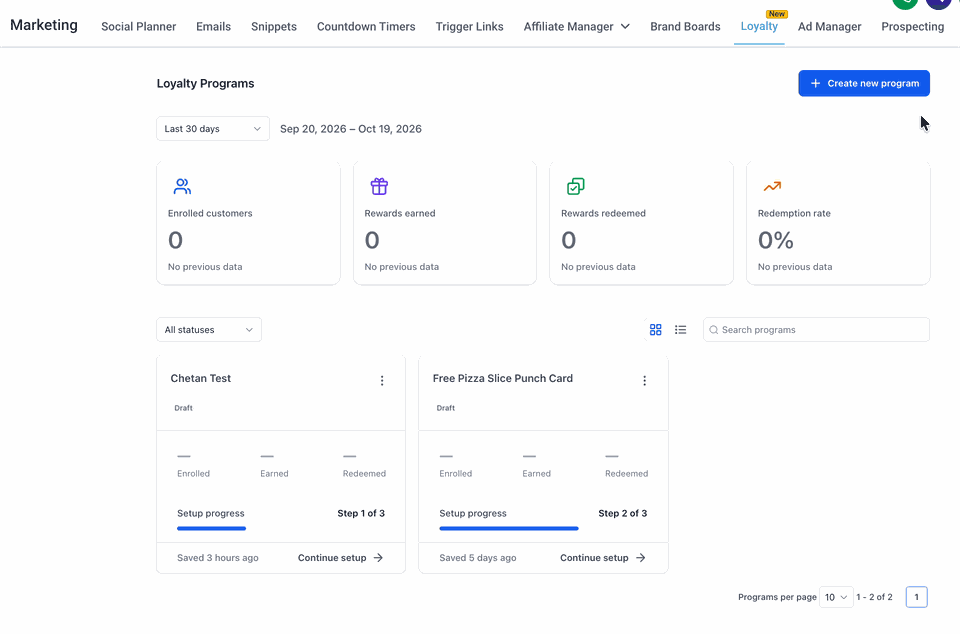
Task: Go to page 1 in pagination
Action: pyautogui.click(x=917, y=597)
